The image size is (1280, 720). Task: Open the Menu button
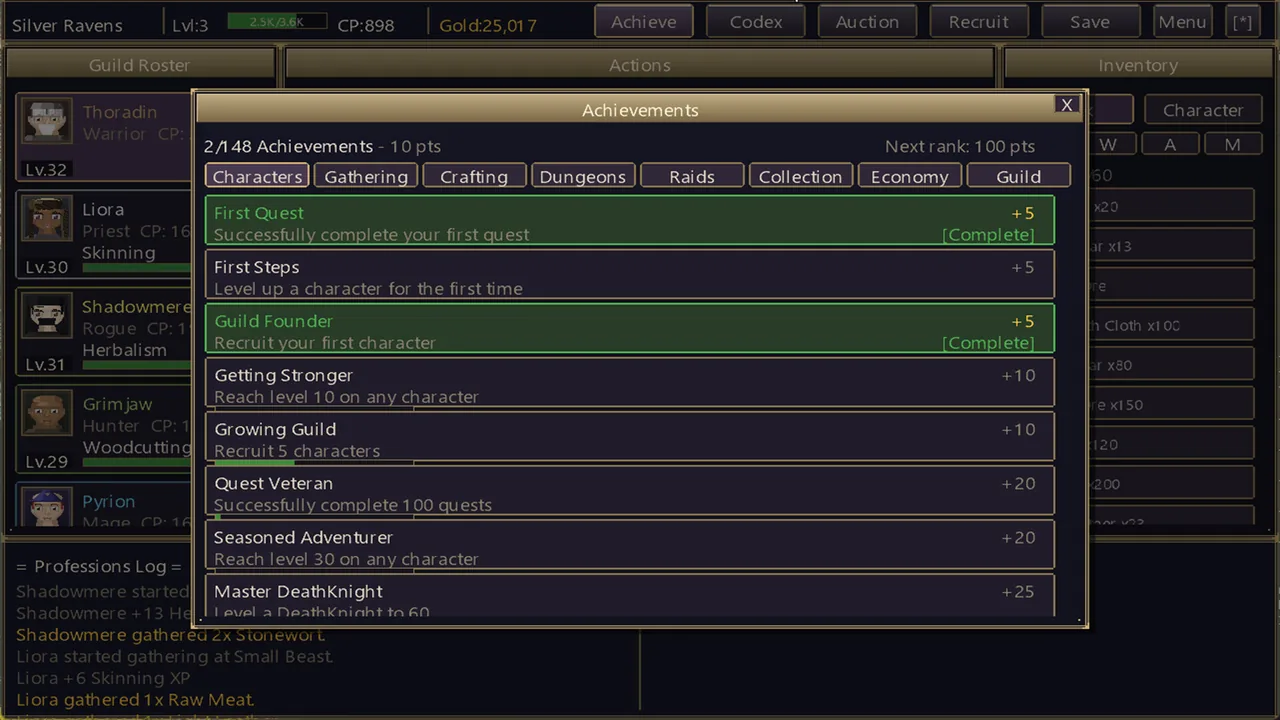pos(1183,22)
